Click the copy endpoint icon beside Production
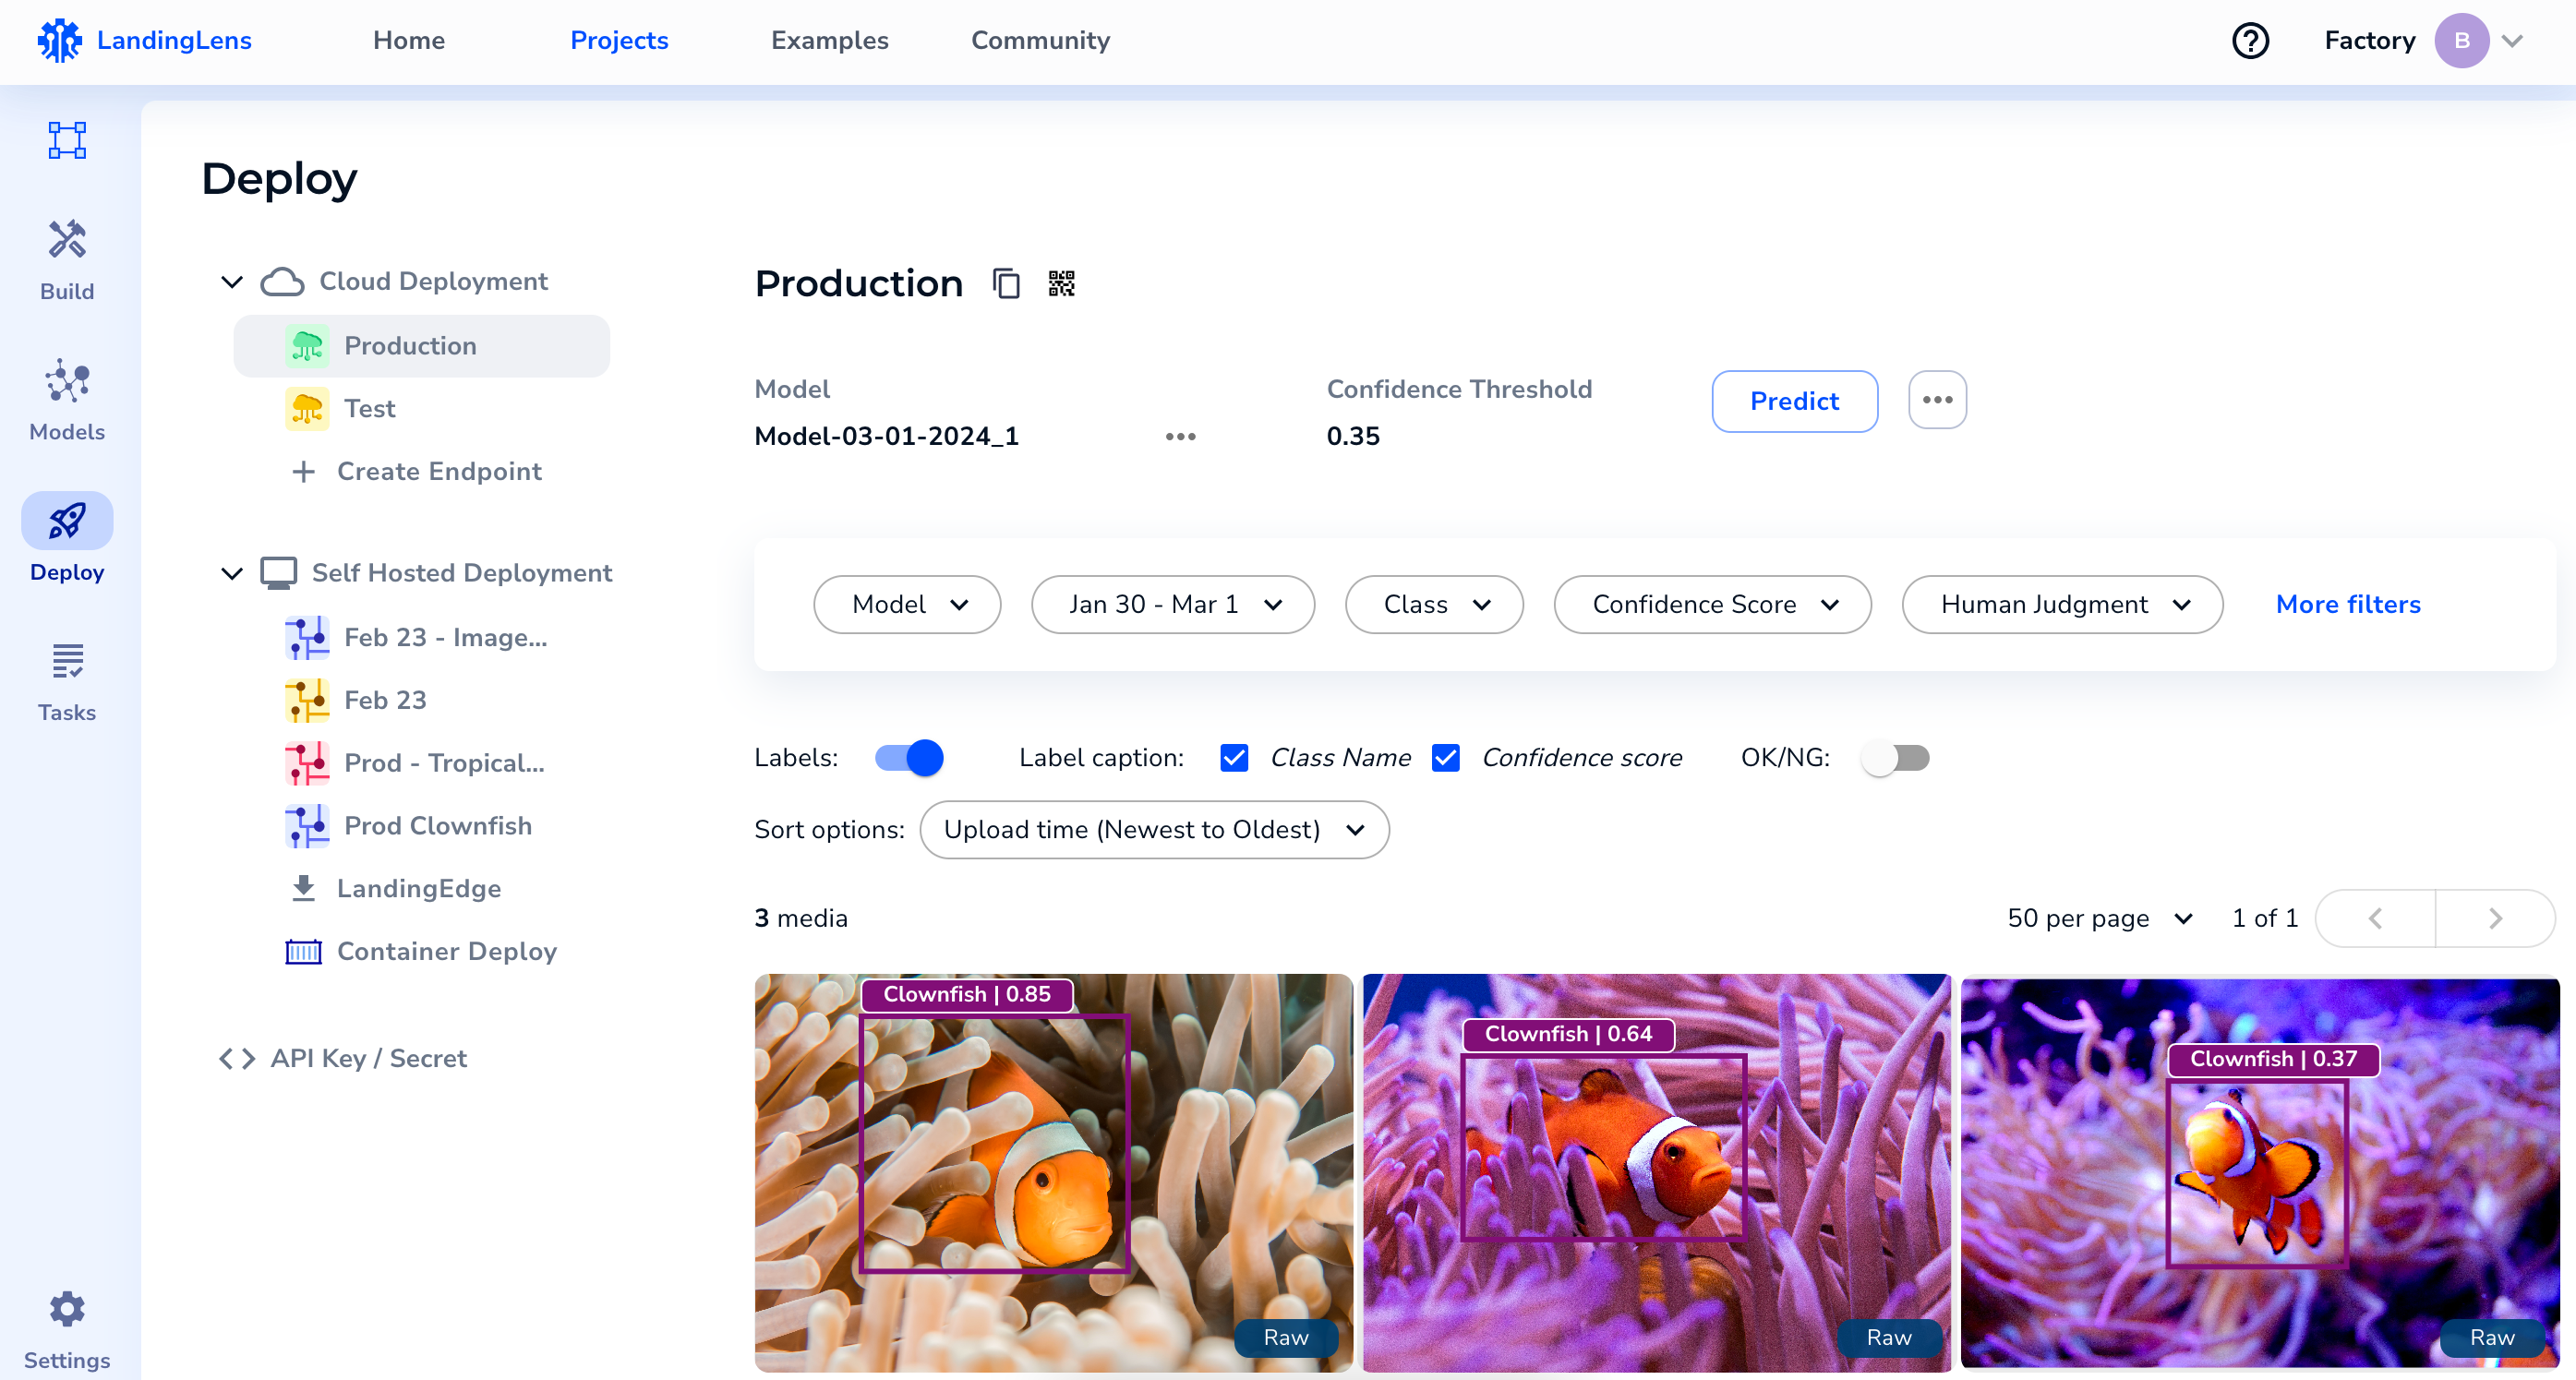Image resolution: width=2576 pixels, height=1380 pixels. (x=1006, y=284)
